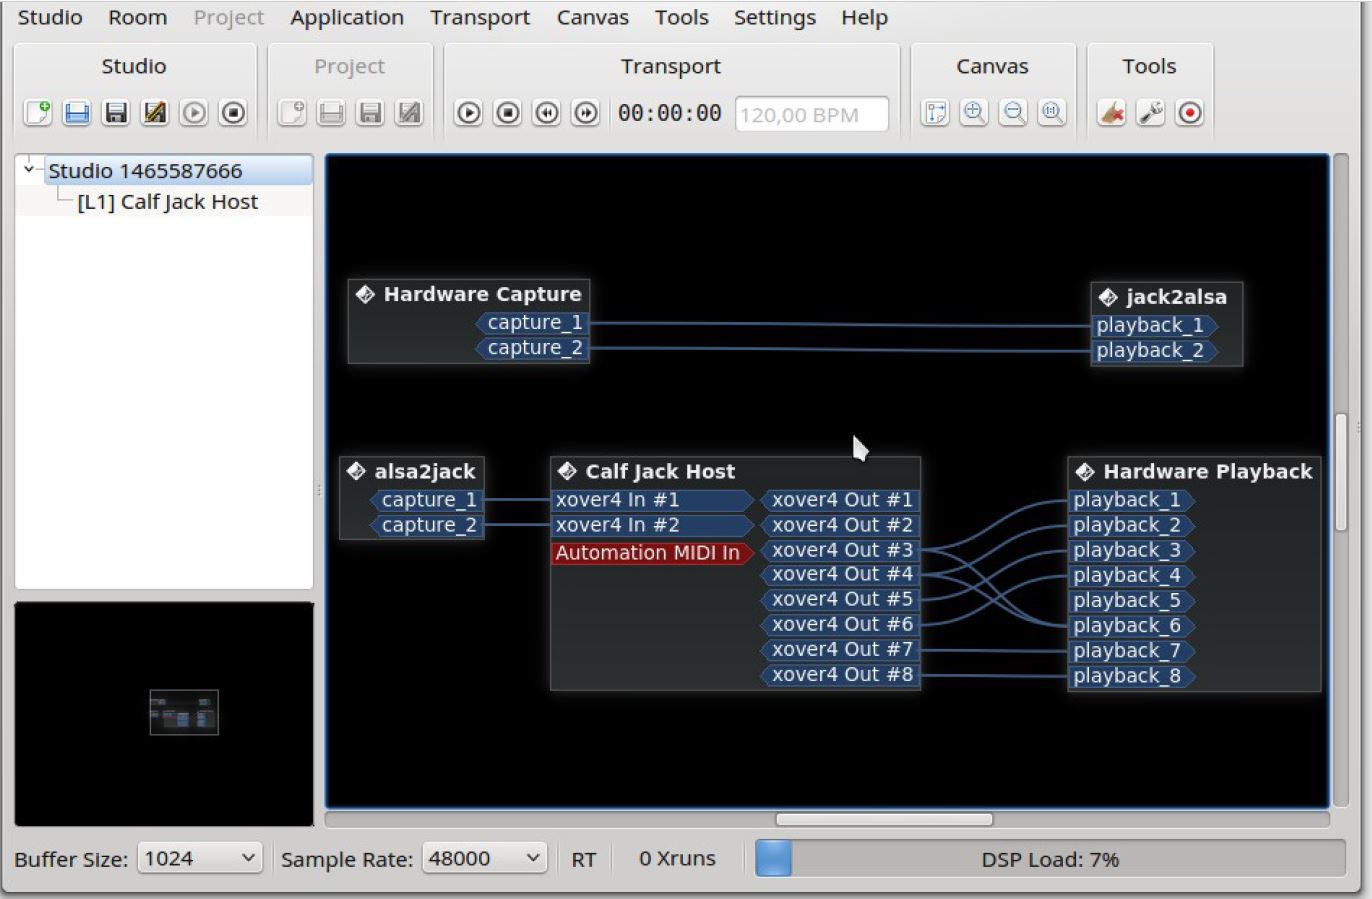Click the canvas miniature preview thumbnail
Screen dimensions: 1372x899
coord(184,712)
